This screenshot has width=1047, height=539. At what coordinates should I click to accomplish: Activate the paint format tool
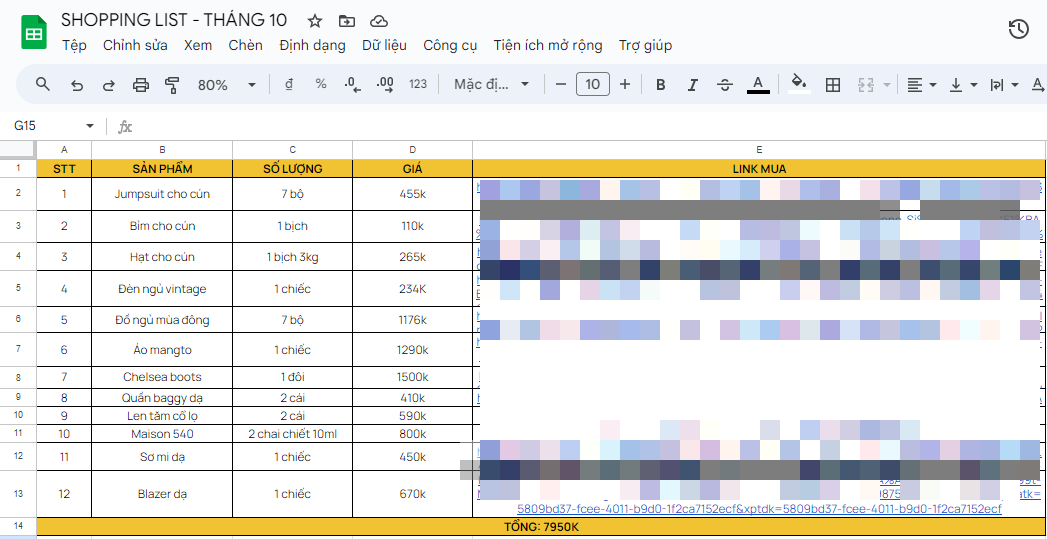172,85
